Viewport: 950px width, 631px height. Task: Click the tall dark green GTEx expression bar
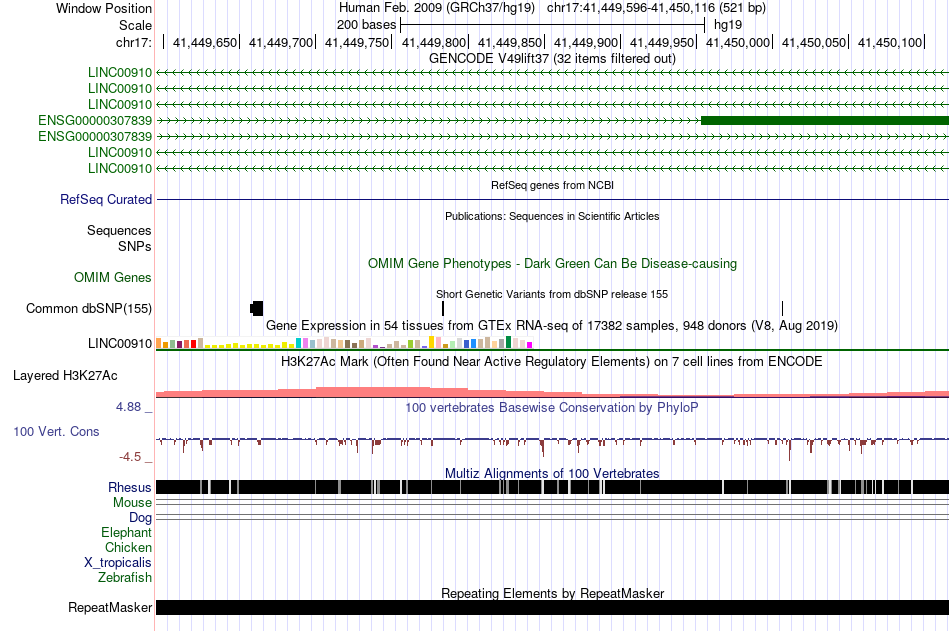tap(508, 342)
